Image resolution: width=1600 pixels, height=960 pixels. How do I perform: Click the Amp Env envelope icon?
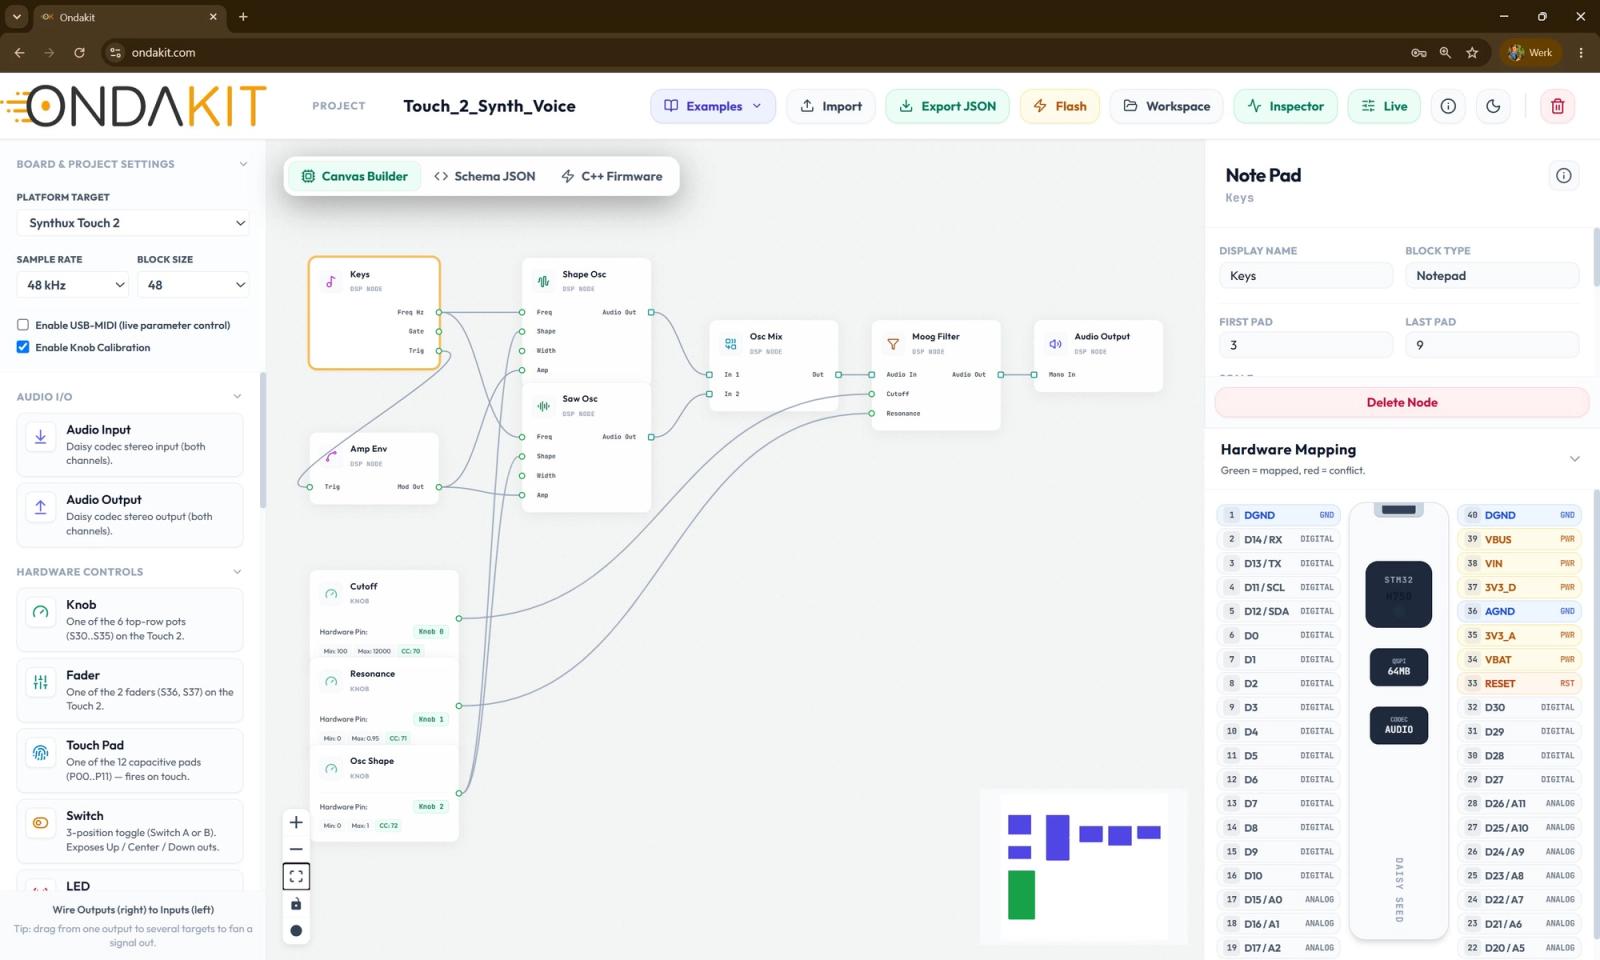point(331,457)
